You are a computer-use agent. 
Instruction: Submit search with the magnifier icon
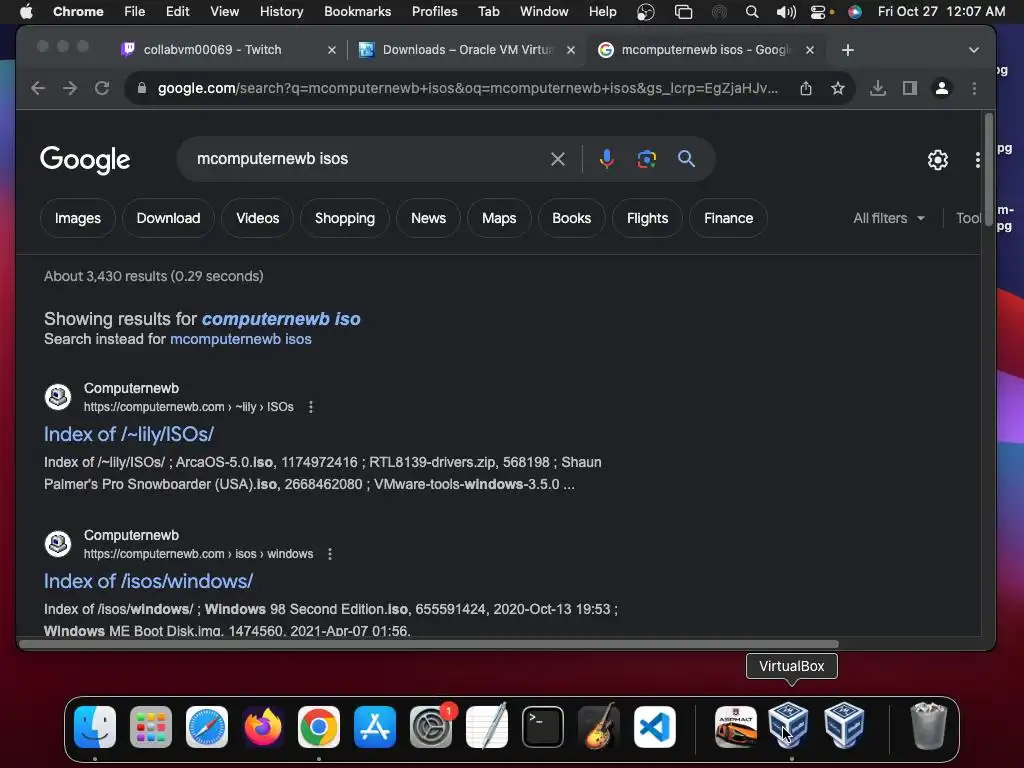(x=686, y=159)
